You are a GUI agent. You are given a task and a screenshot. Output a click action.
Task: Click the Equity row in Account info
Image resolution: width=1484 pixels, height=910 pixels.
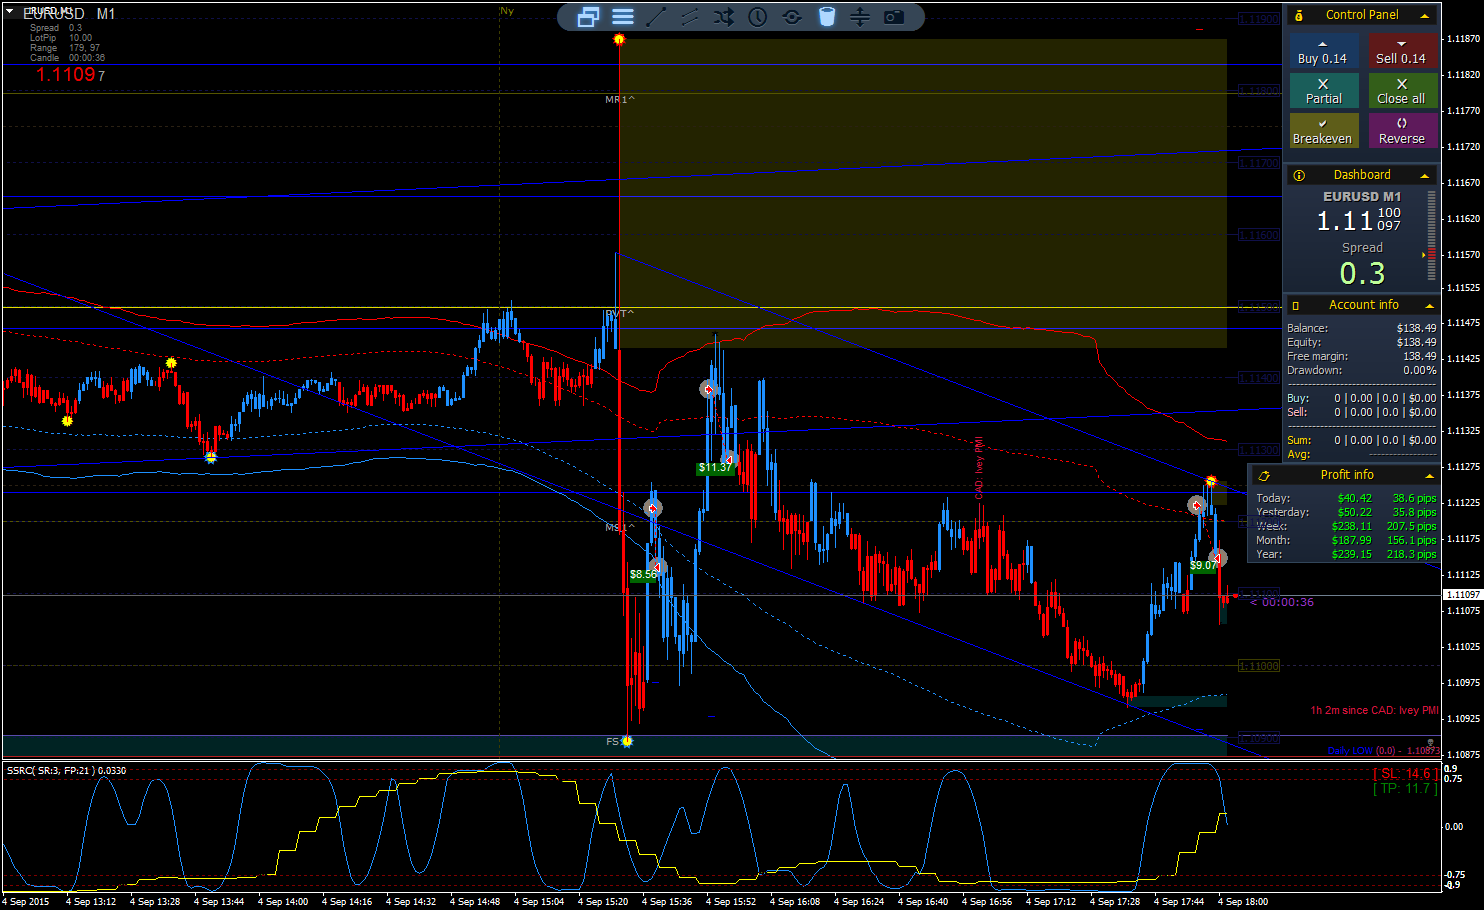coord(1362,342)
